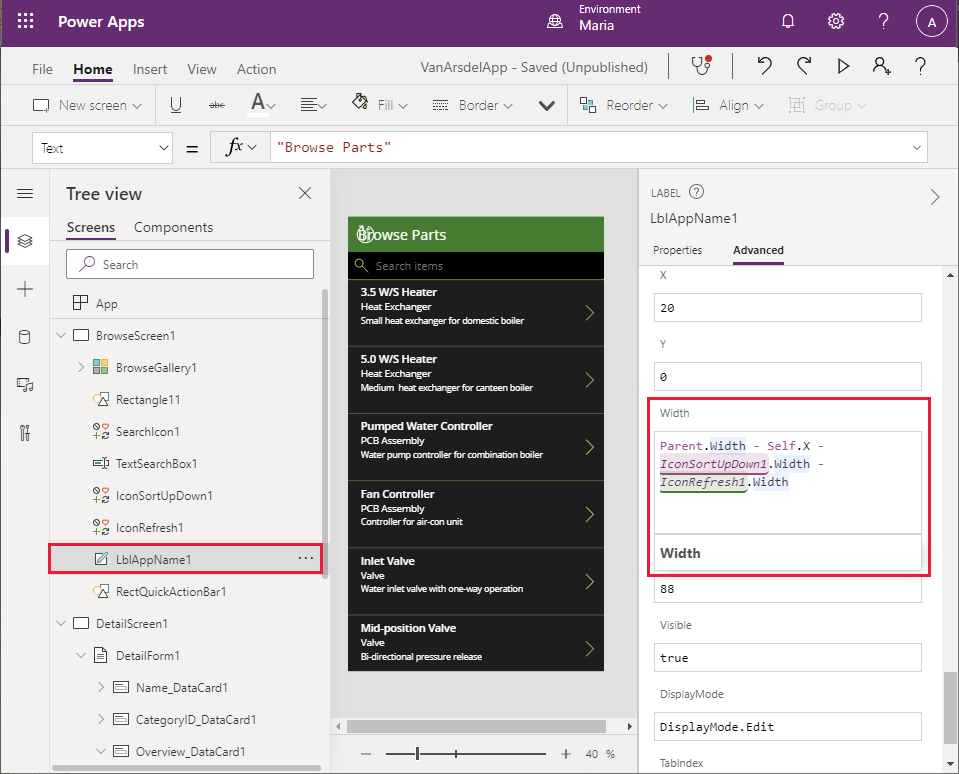Screen dimensions: 959x774
Task: Toggle underline text formatting
Action: (176, 105)
